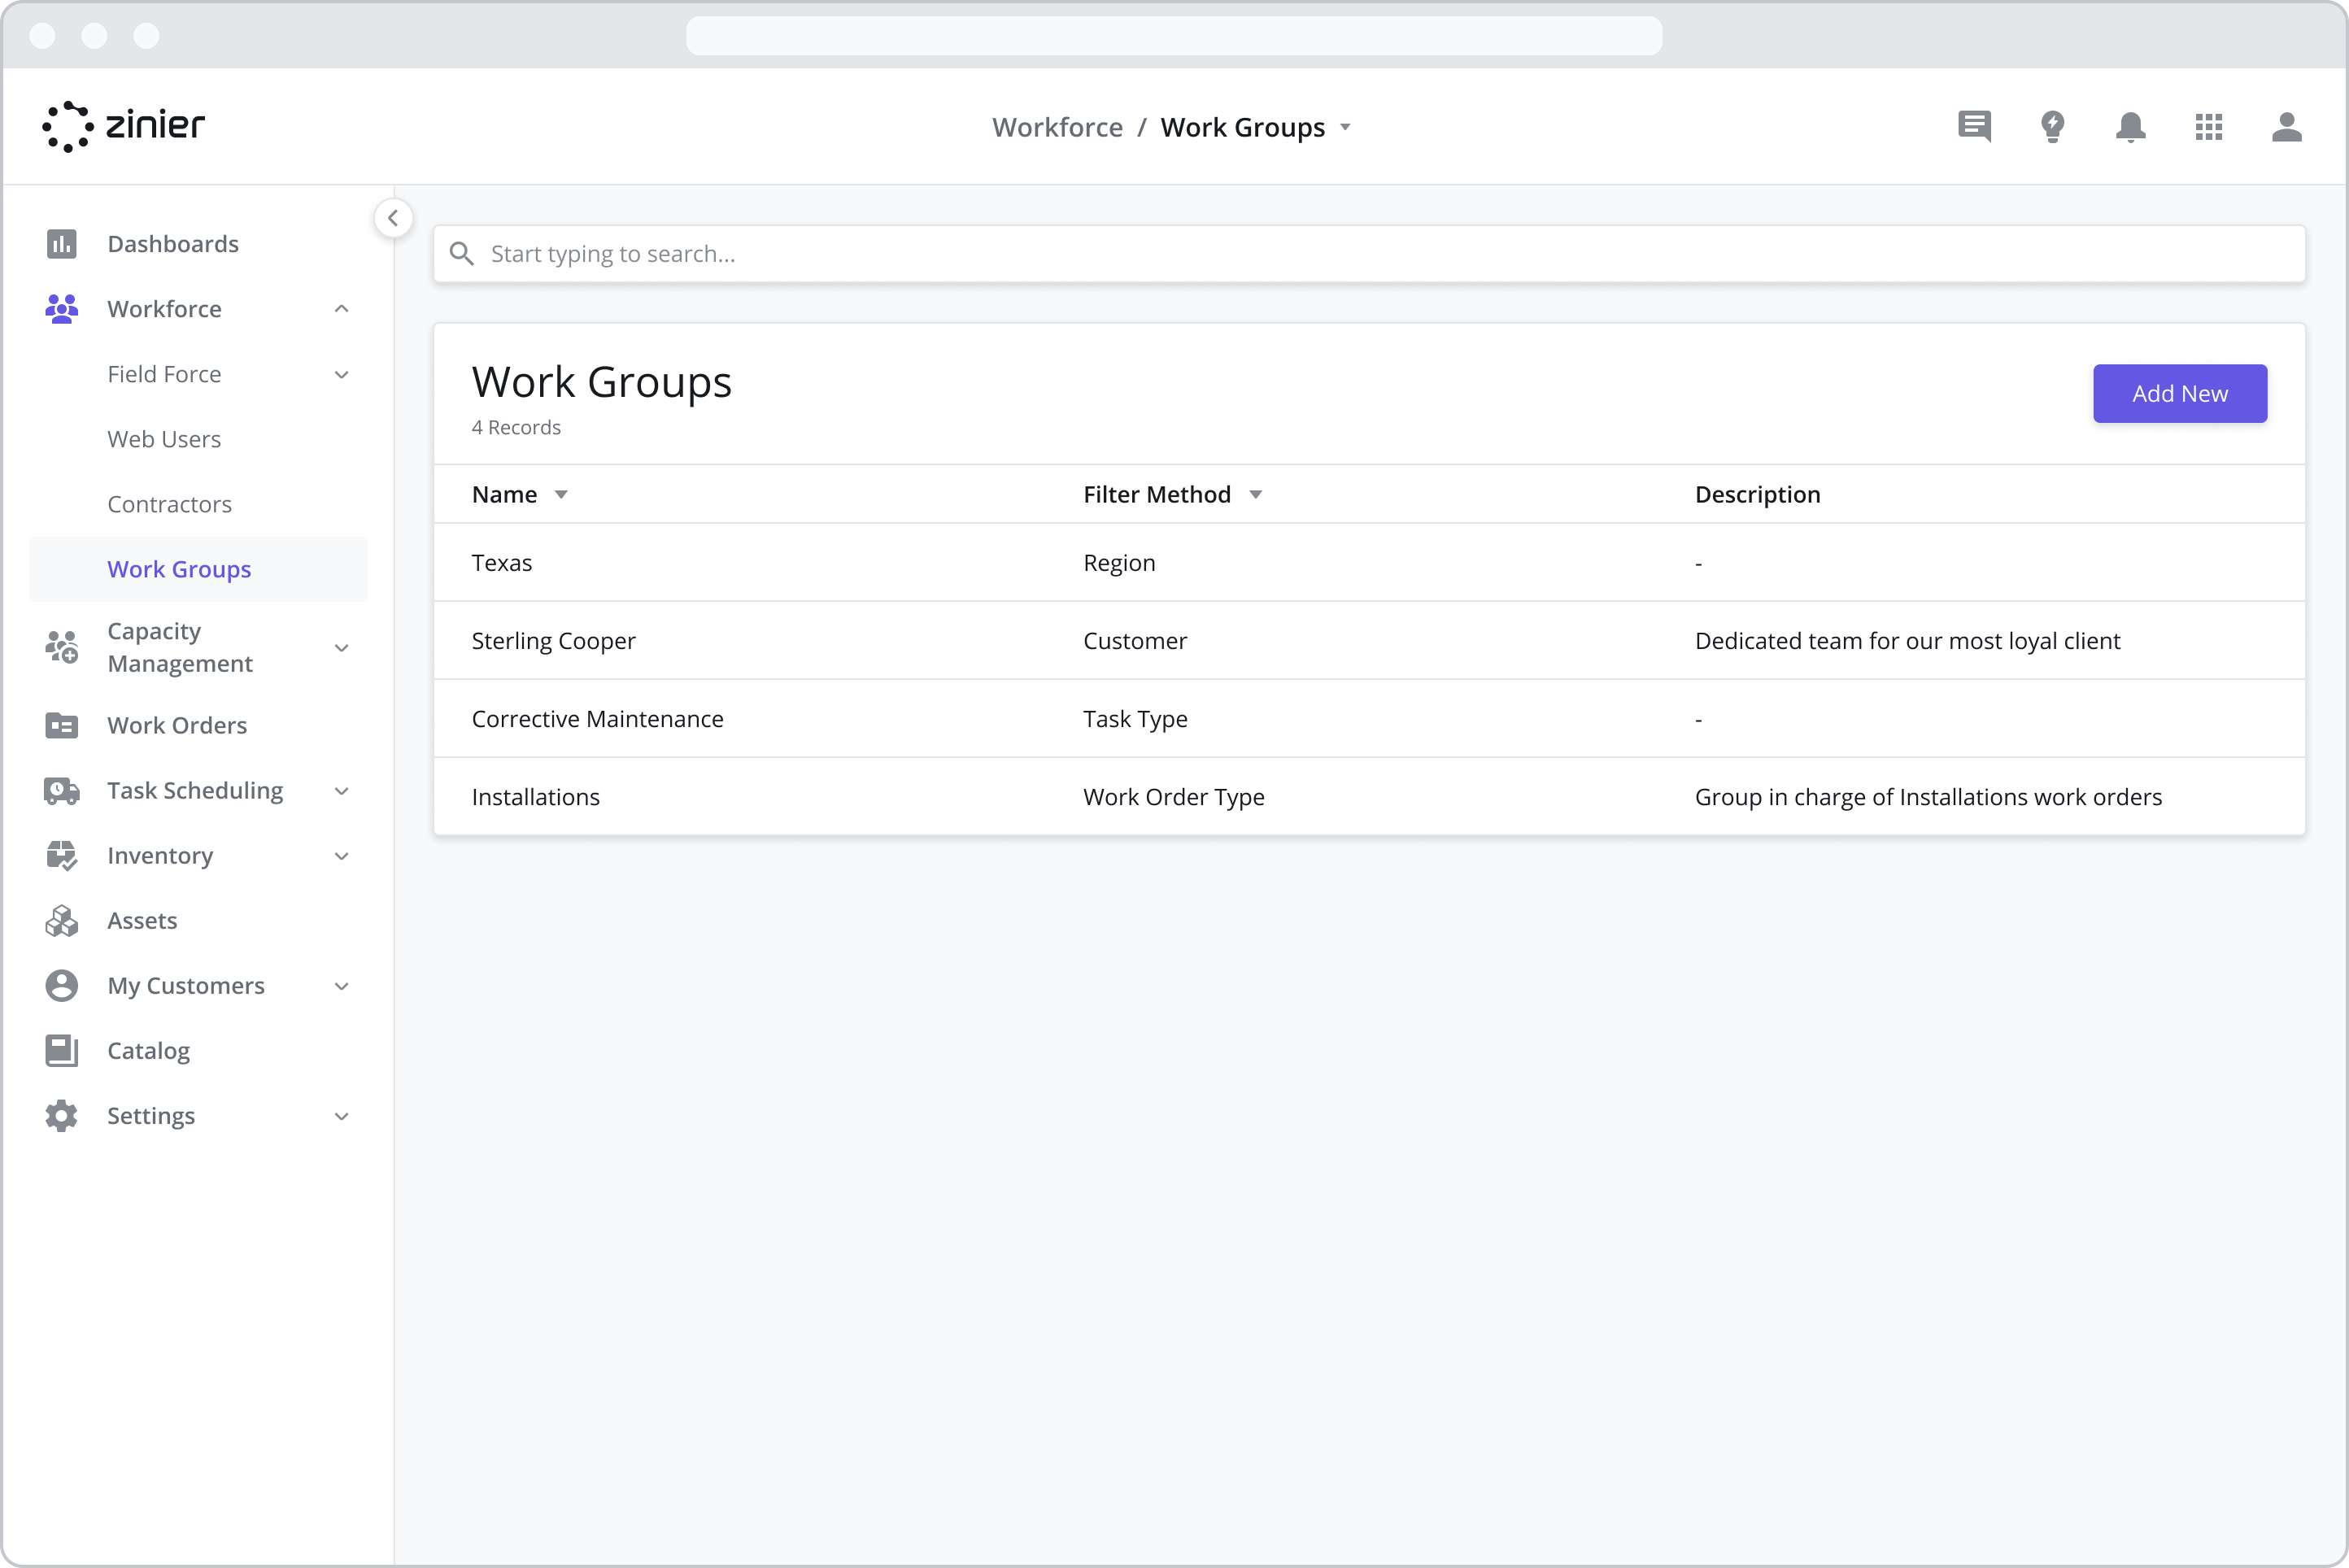Screen dimensions: 2349x1568
Task: Click the Add New button
Action: (x=2180, y=393)
